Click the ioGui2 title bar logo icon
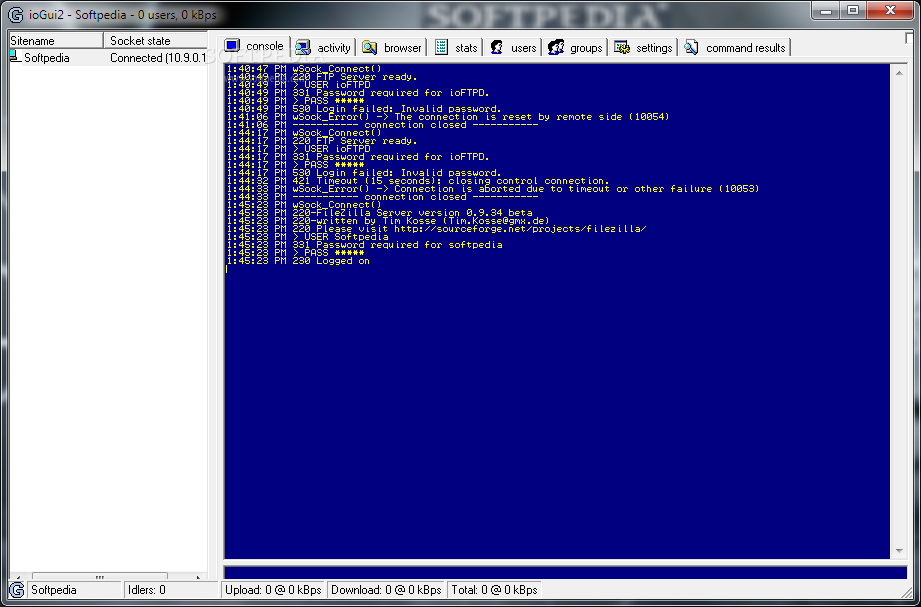 16,15
